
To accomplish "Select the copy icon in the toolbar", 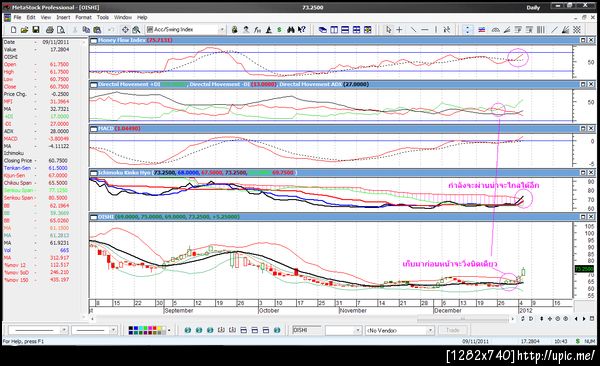I will pyautogui.click(x=86, y=29).
